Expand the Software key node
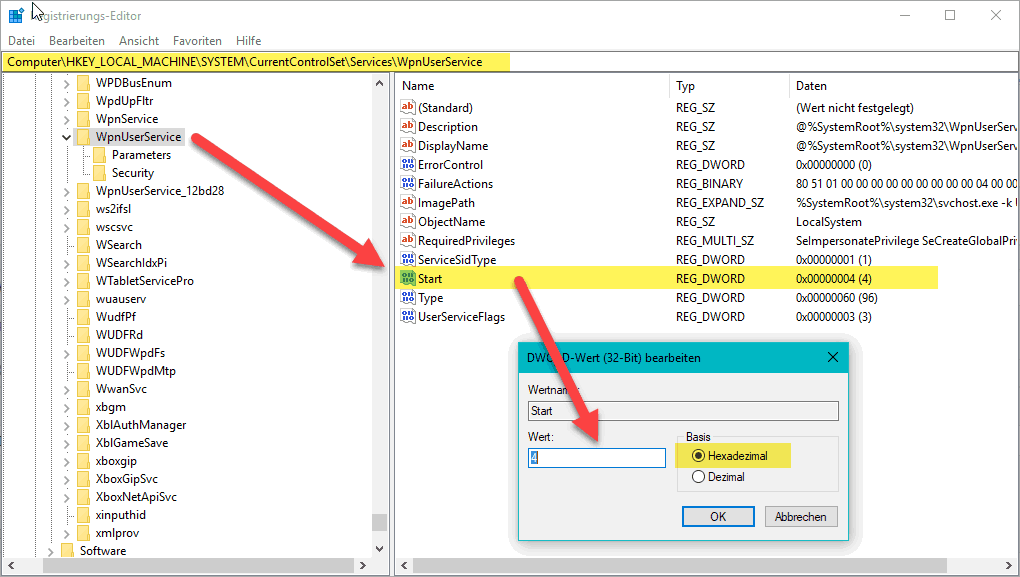 [50, 551]
